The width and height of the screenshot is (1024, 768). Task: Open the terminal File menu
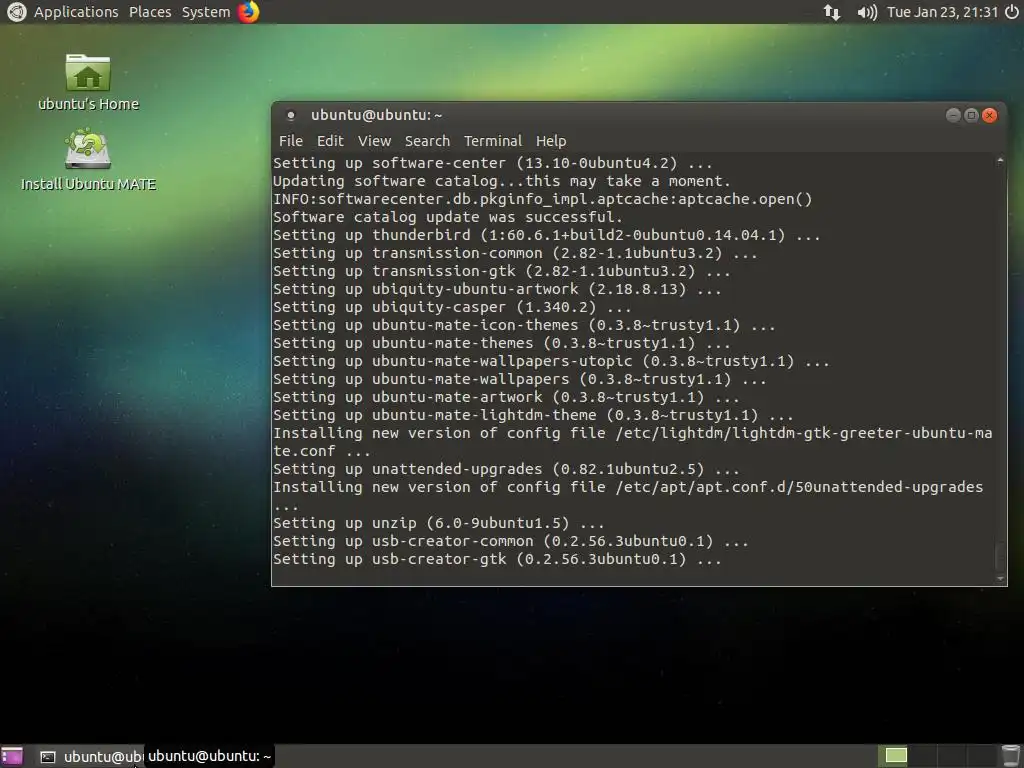(291, 141)
